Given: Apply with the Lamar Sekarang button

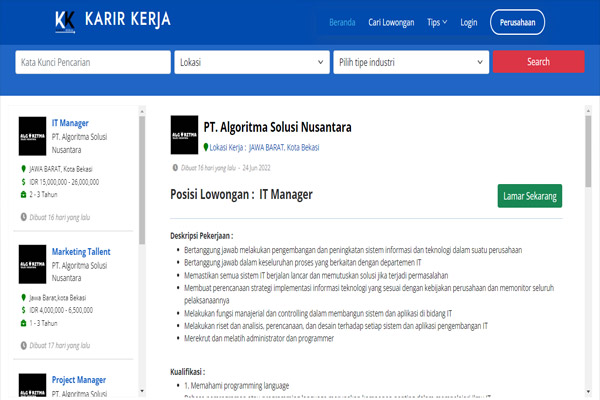Looking at the screenshot, I should coord(530,196).
